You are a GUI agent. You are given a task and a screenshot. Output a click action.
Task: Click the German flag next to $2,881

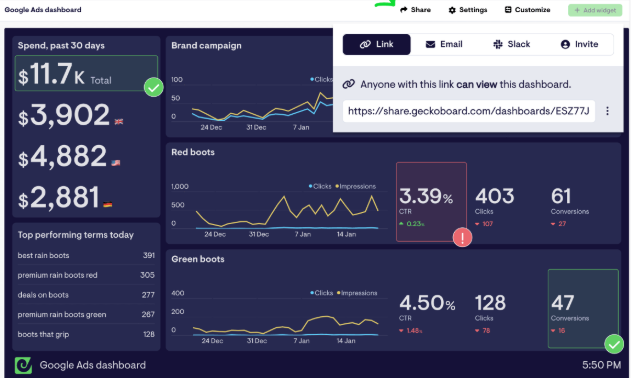tap(107, 204)
